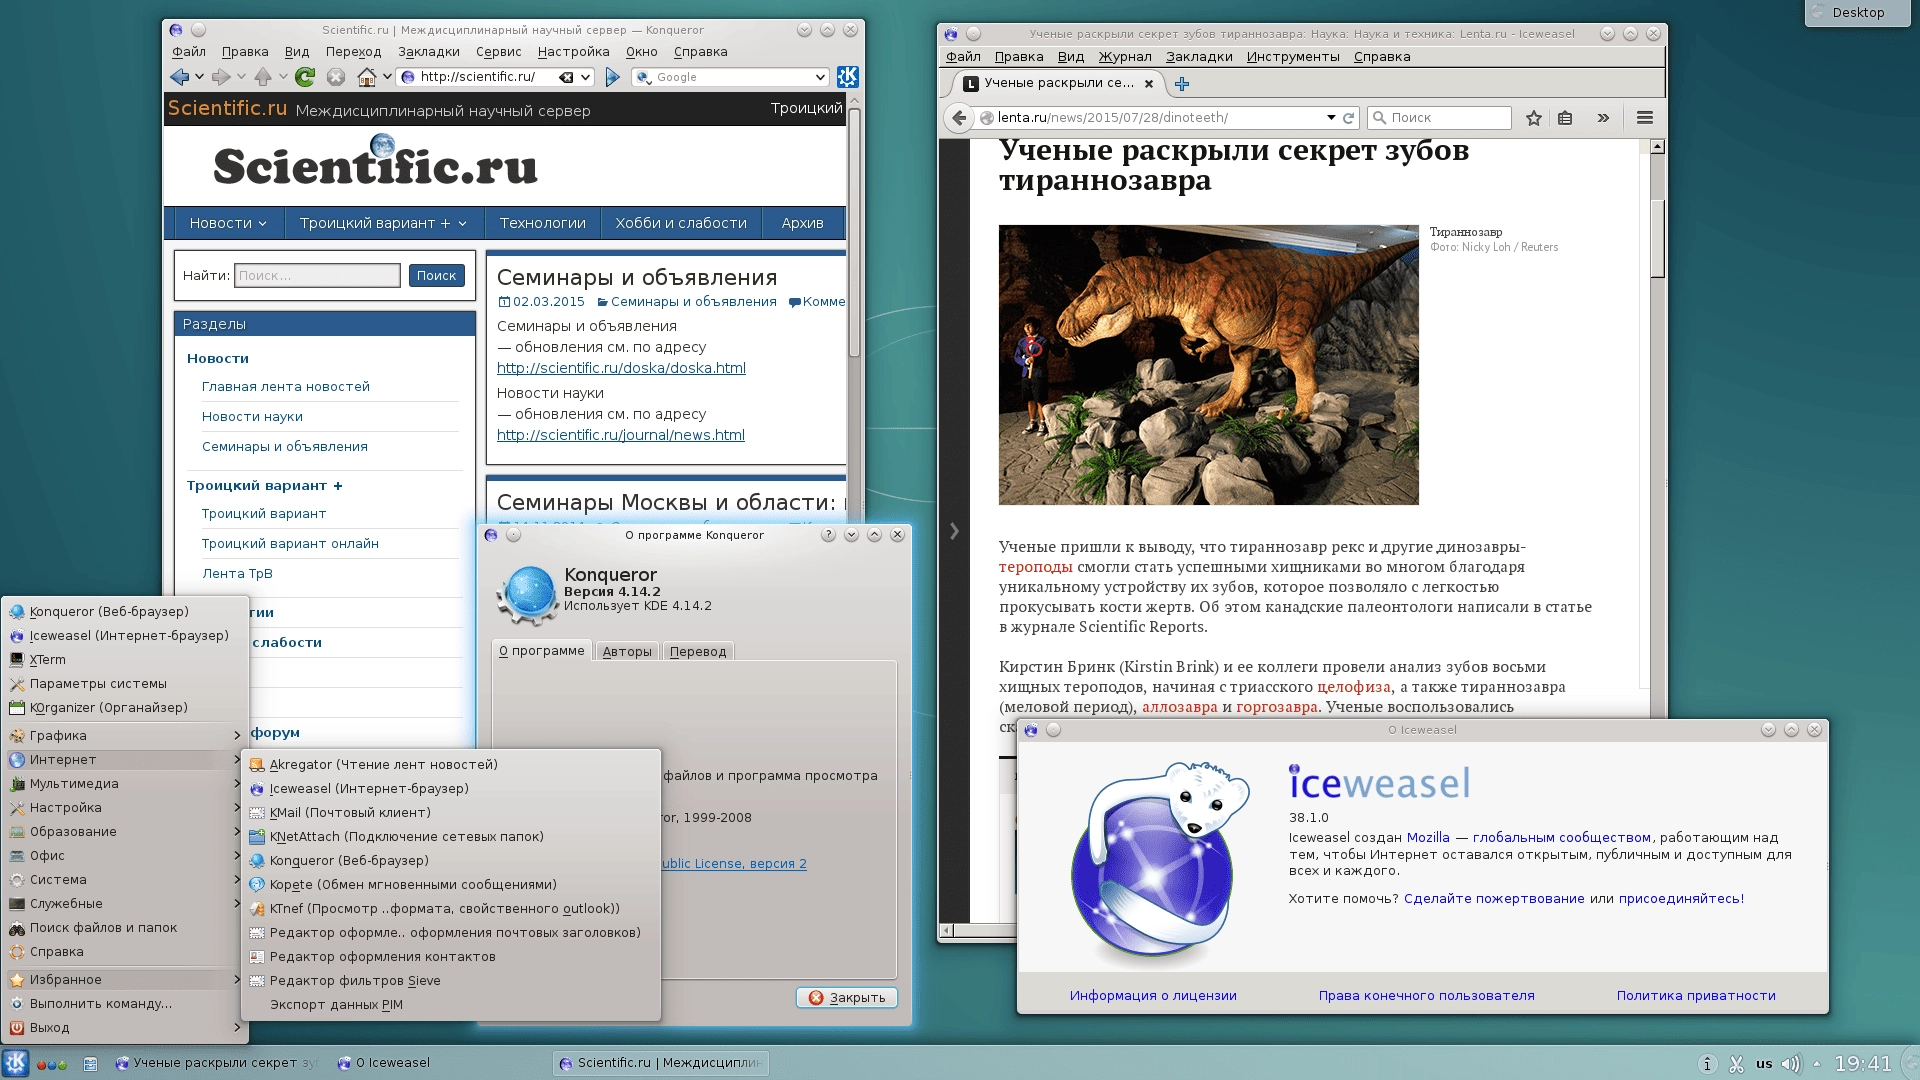Switch to 'Авторы' tab in About Konqueror

[627, 652]
